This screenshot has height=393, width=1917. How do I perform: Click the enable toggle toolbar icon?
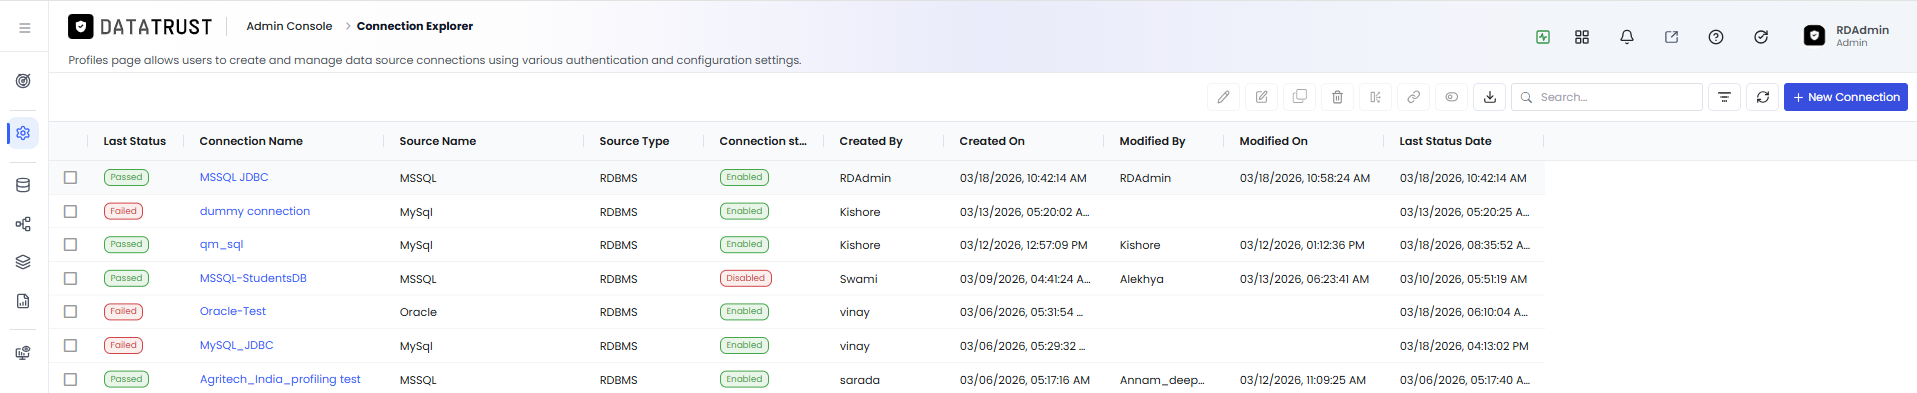[1452, 97]
